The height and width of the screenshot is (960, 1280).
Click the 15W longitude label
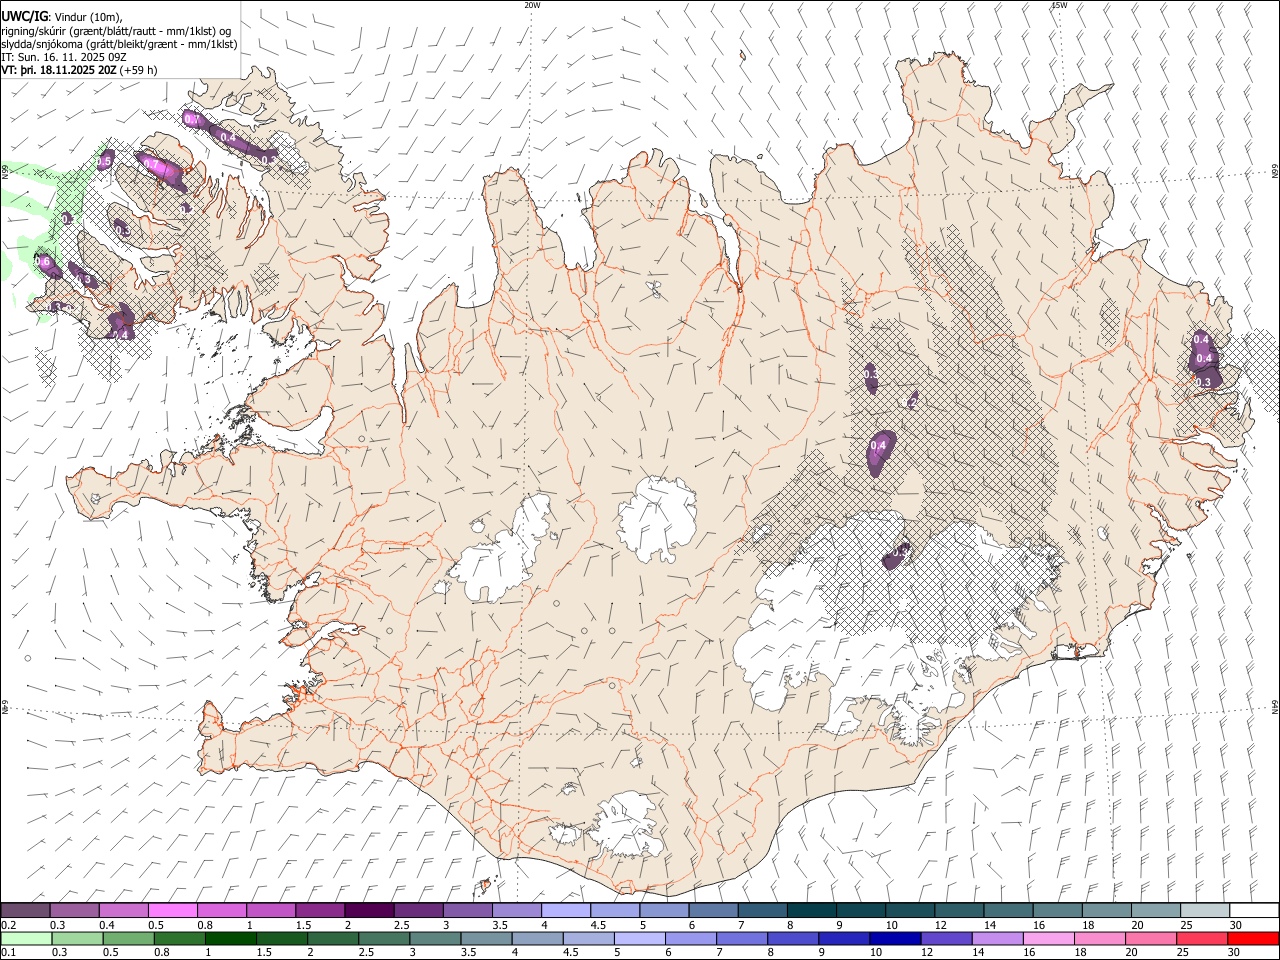point(1060,5)
